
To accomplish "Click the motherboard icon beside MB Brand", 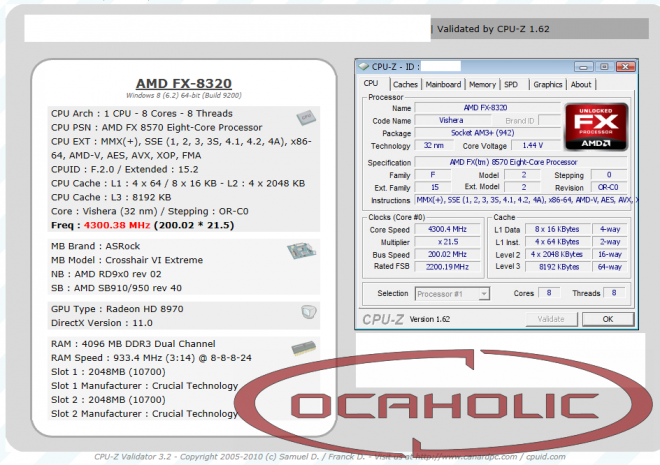I will pos(301,251).
